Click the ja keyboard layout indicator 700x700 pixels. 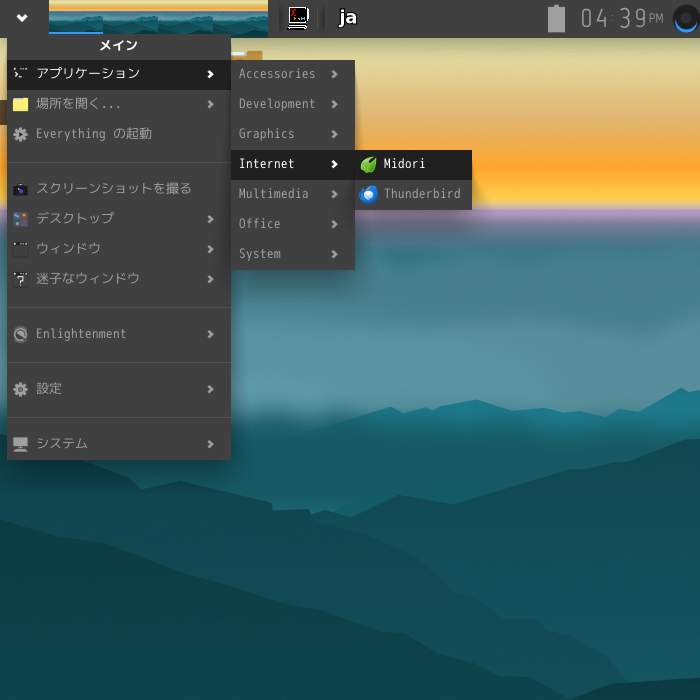pyautogui.click(x=348, y=18)
